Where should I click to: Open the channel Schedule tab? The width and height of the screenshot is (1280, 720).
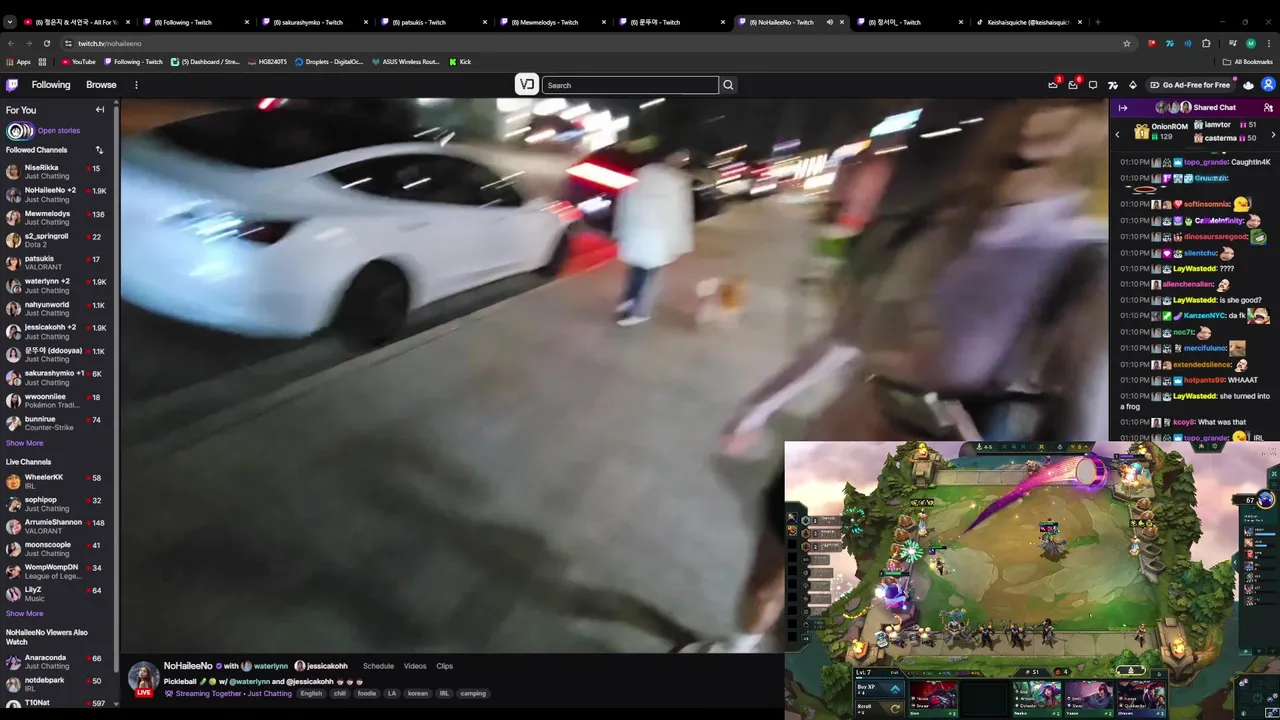tap(378, 666)
